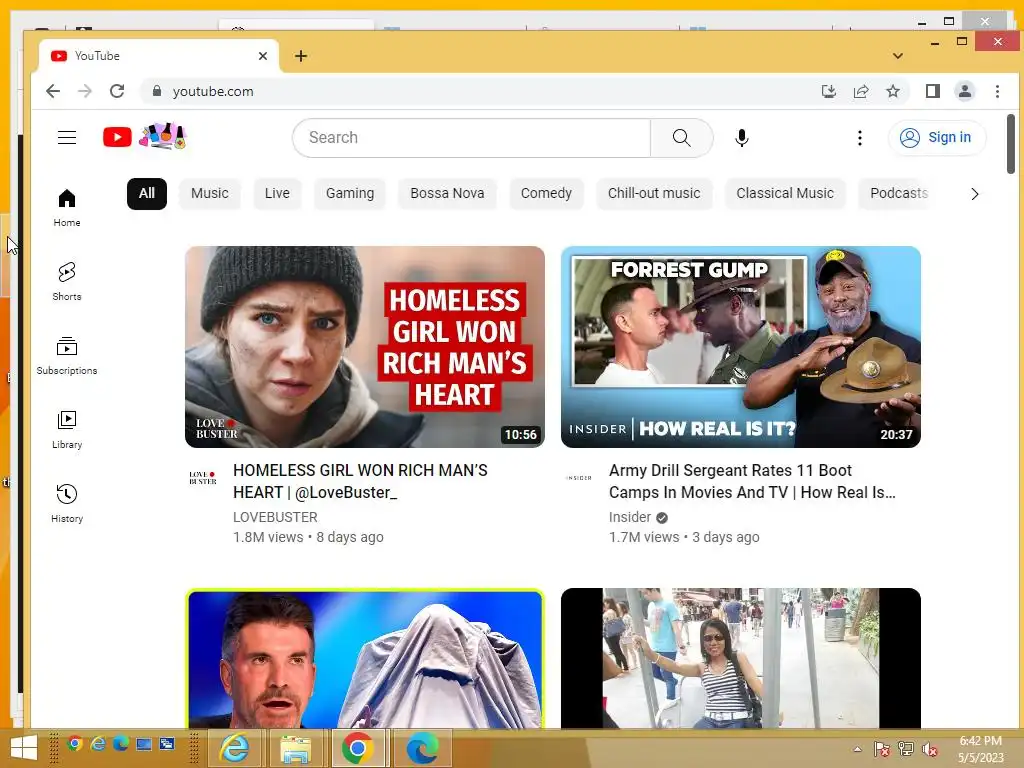The width and height of the screenshot is (1024, 768).
Task: Click the YouTube search input field
Action: (472, 138)
